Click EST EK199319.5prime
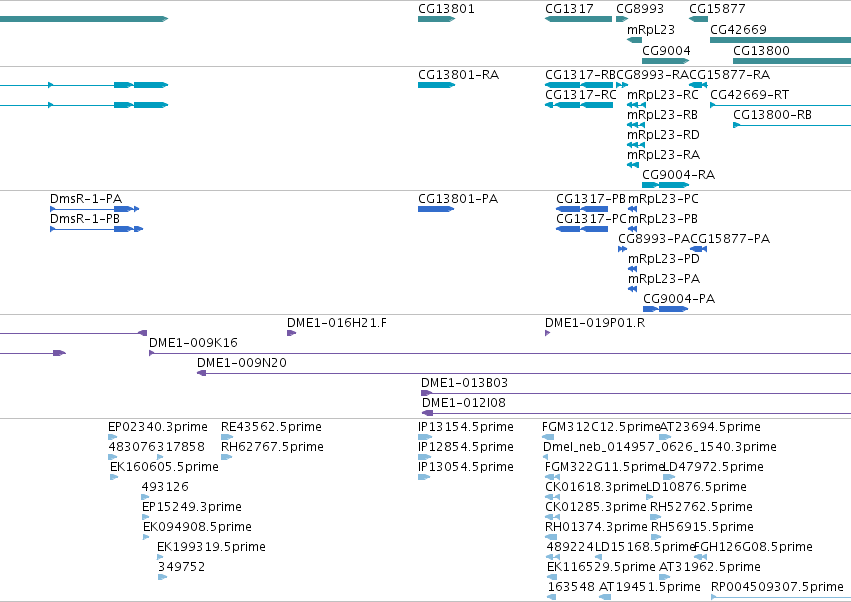Image resolution: width=851 pixels, height=602 pixels. 212,547
